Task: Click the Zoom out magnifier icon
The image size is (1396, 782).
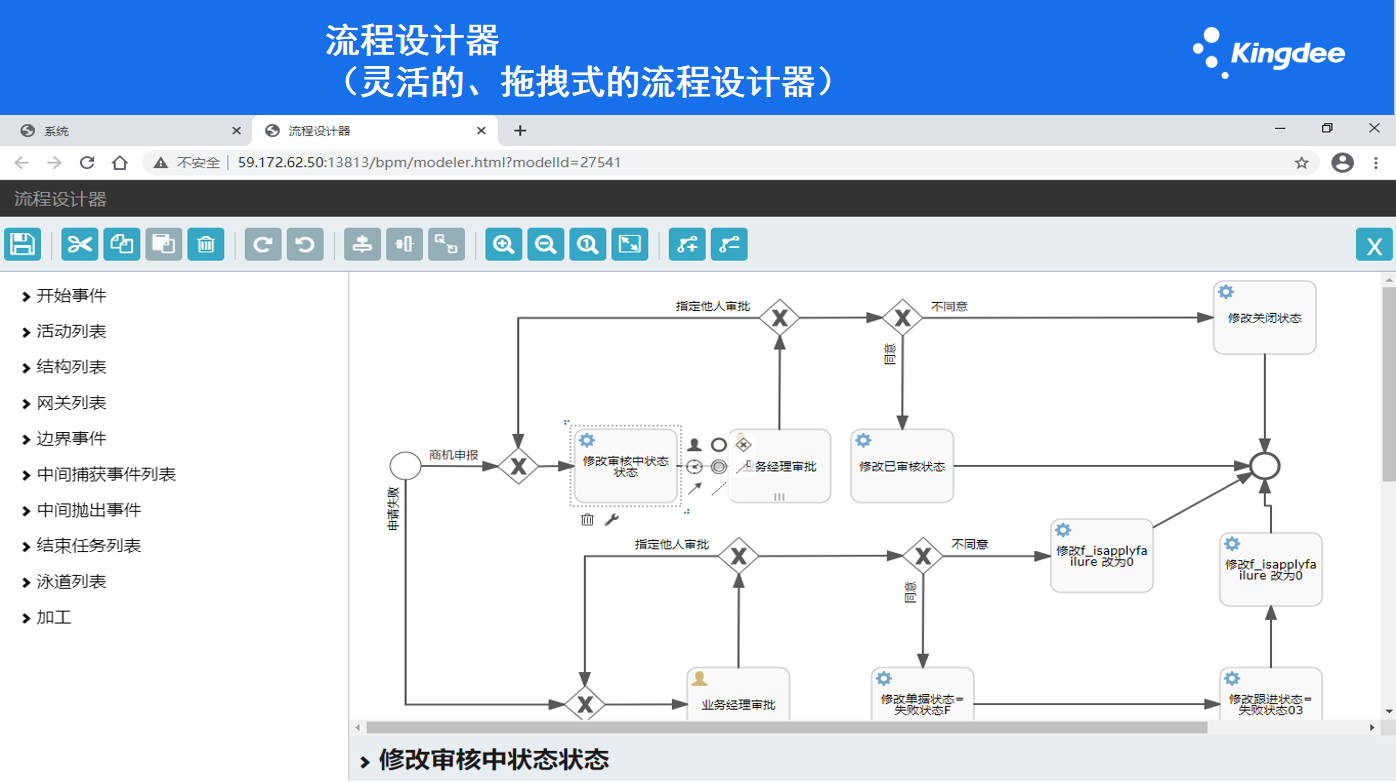Action: click(x=546, y=244)
